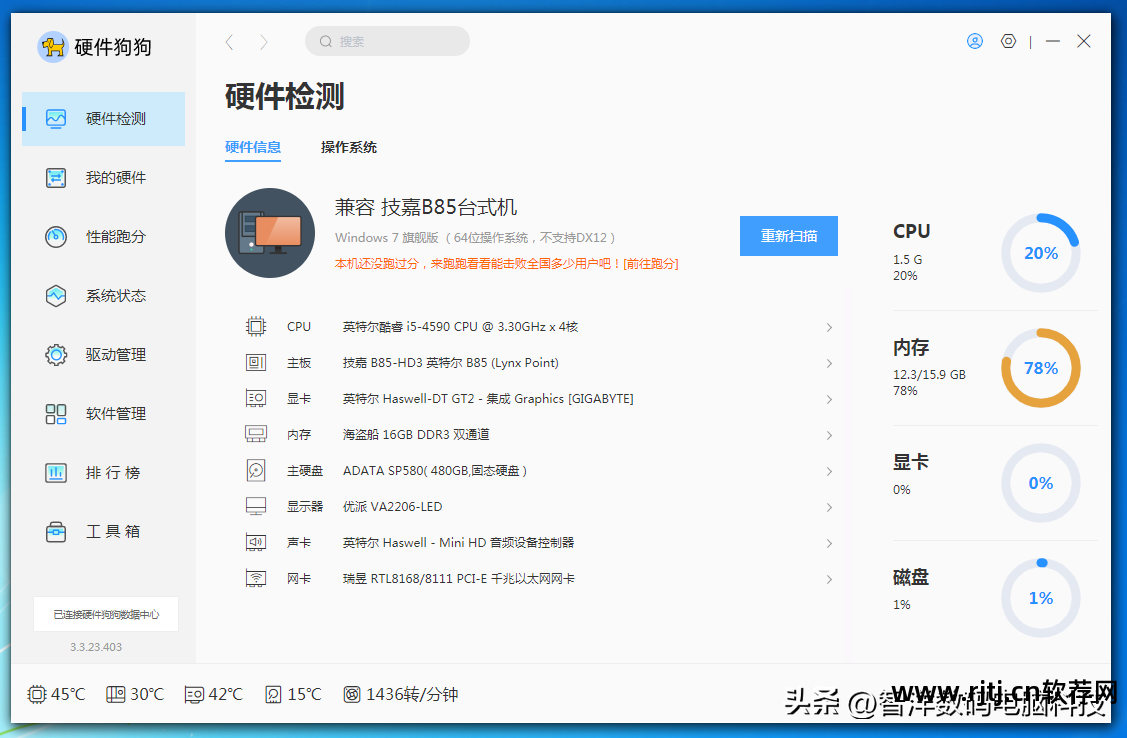This screenshot has height=738, width=1127.
Task: Click the 显卡 graphics card row icon
Action: click(256, 399)
